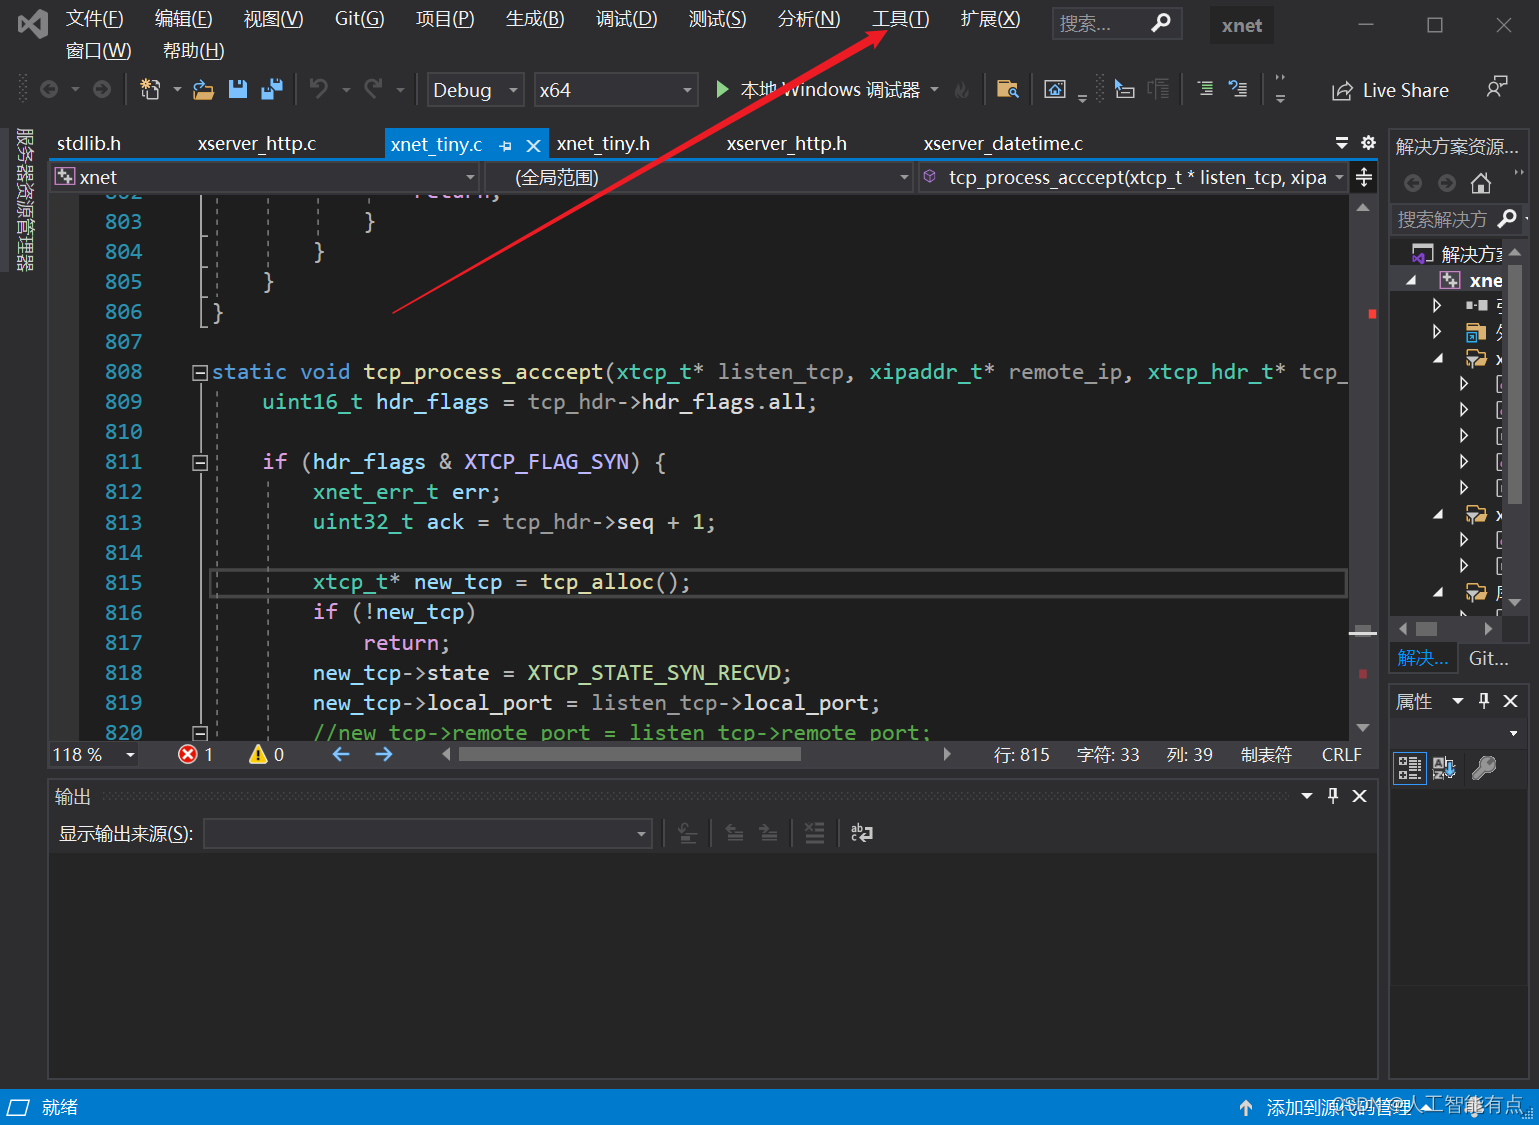
Task: Redo the last edit
Action: [x=373, y=90]
